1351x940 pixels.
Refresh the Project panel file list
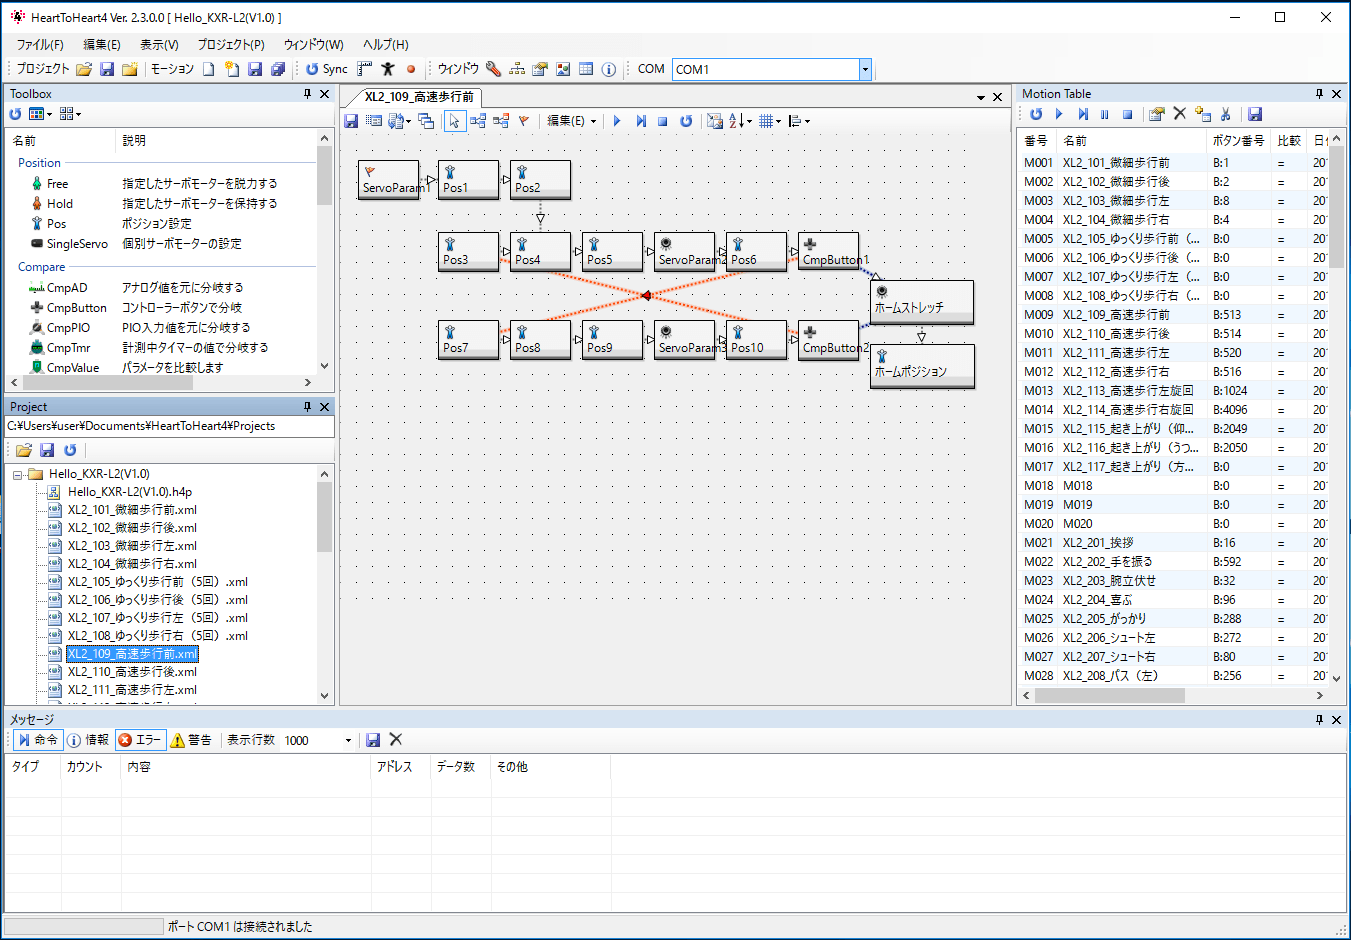pos(70,450)
